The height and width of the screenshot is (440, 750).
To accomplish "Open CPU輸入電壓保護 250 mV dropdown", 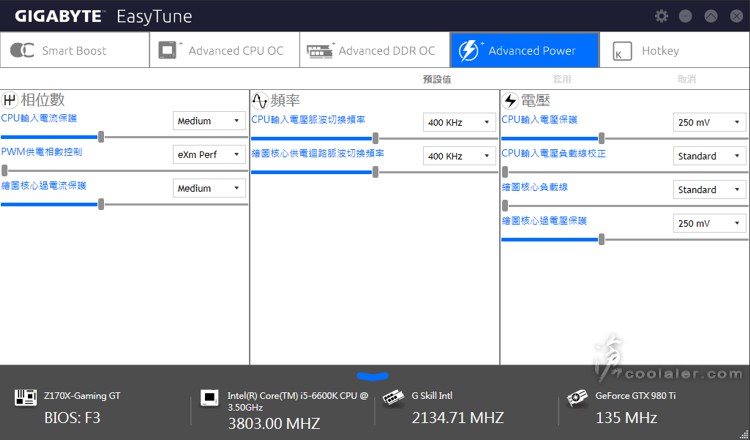I will pyautogui.click(x=709, y=122).
